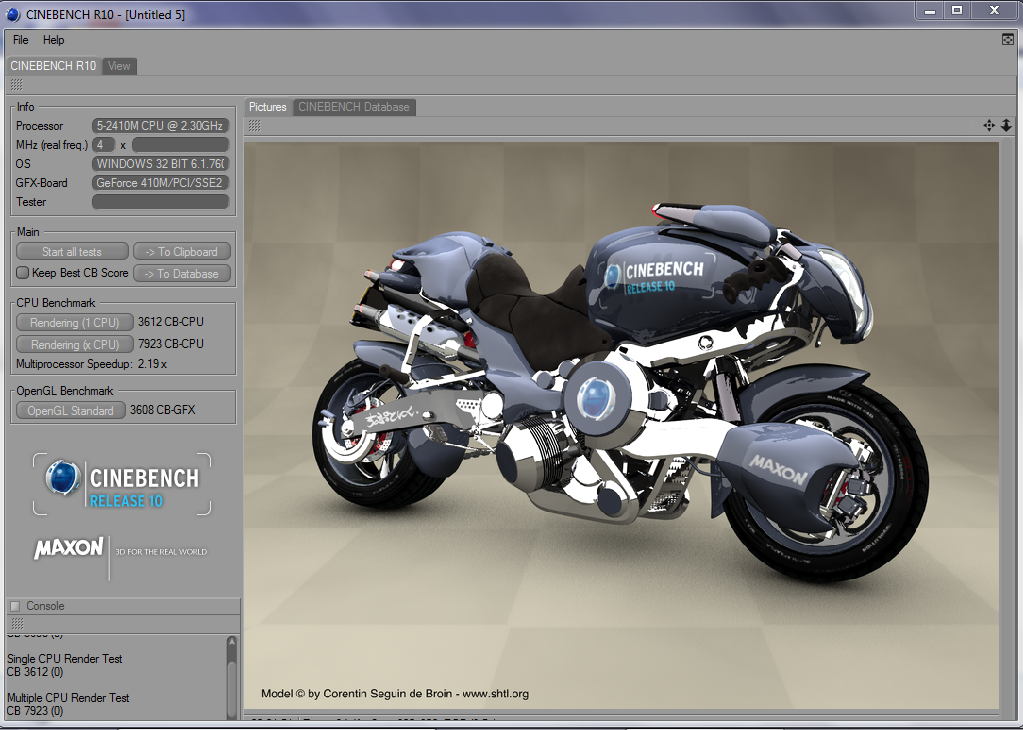Click the picture viewport move icon
This screenshot has height=730, width=1023.
[989, 125]
